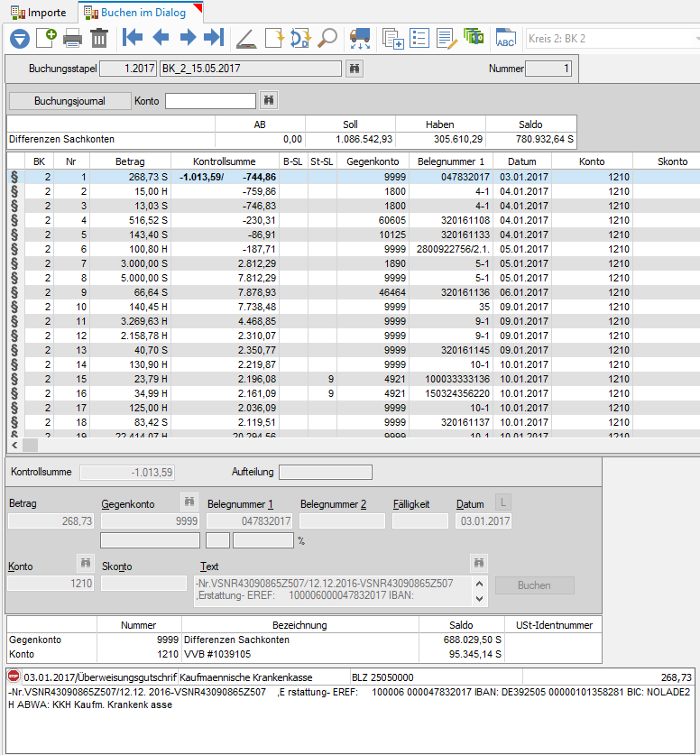Click the document with pencil icon
The height and width of the screenshot is (755, 700).
[446, 39]
